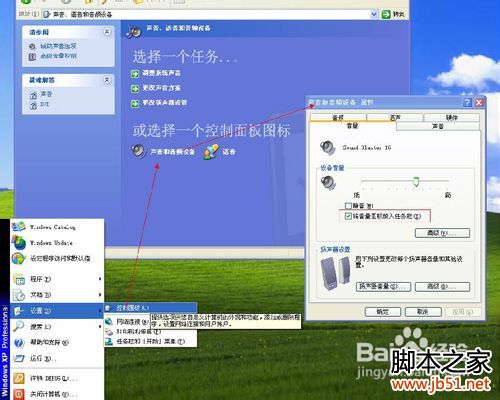Click the speaker pair image under 扬声器设置
Screen dimensions: 500x400
tap(335, 273)
